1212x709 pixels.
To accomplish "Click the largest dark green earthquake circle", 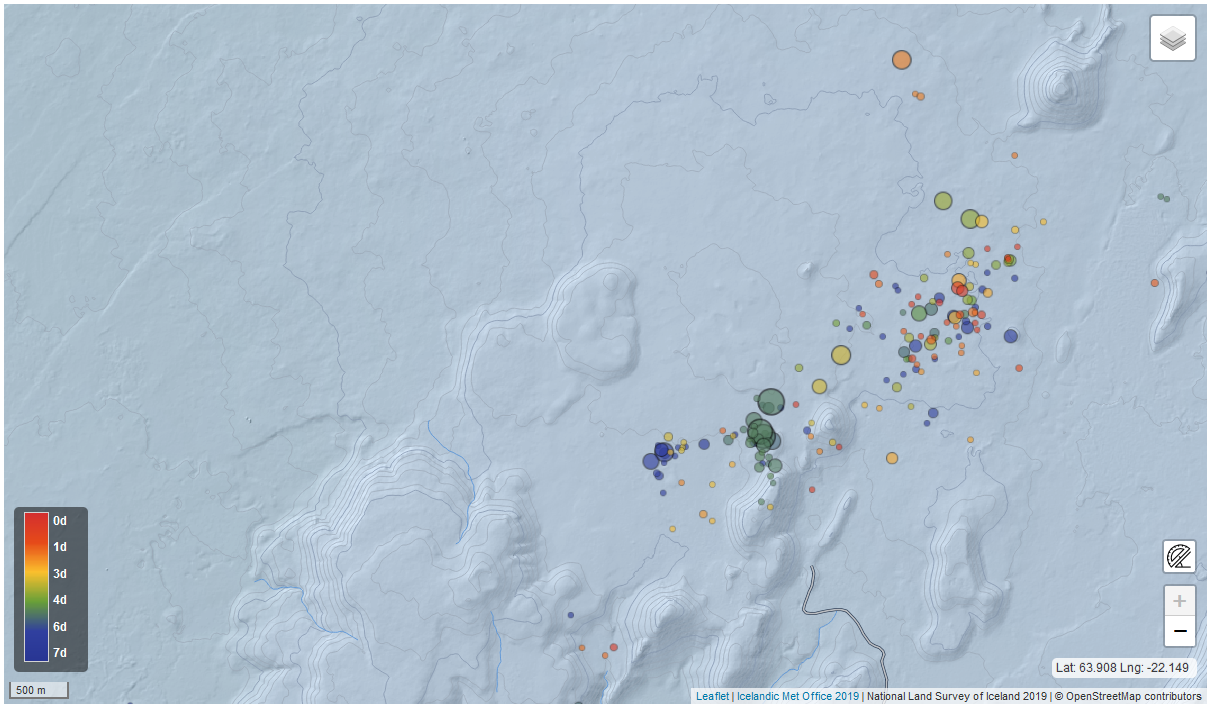I will click(770, 402).
